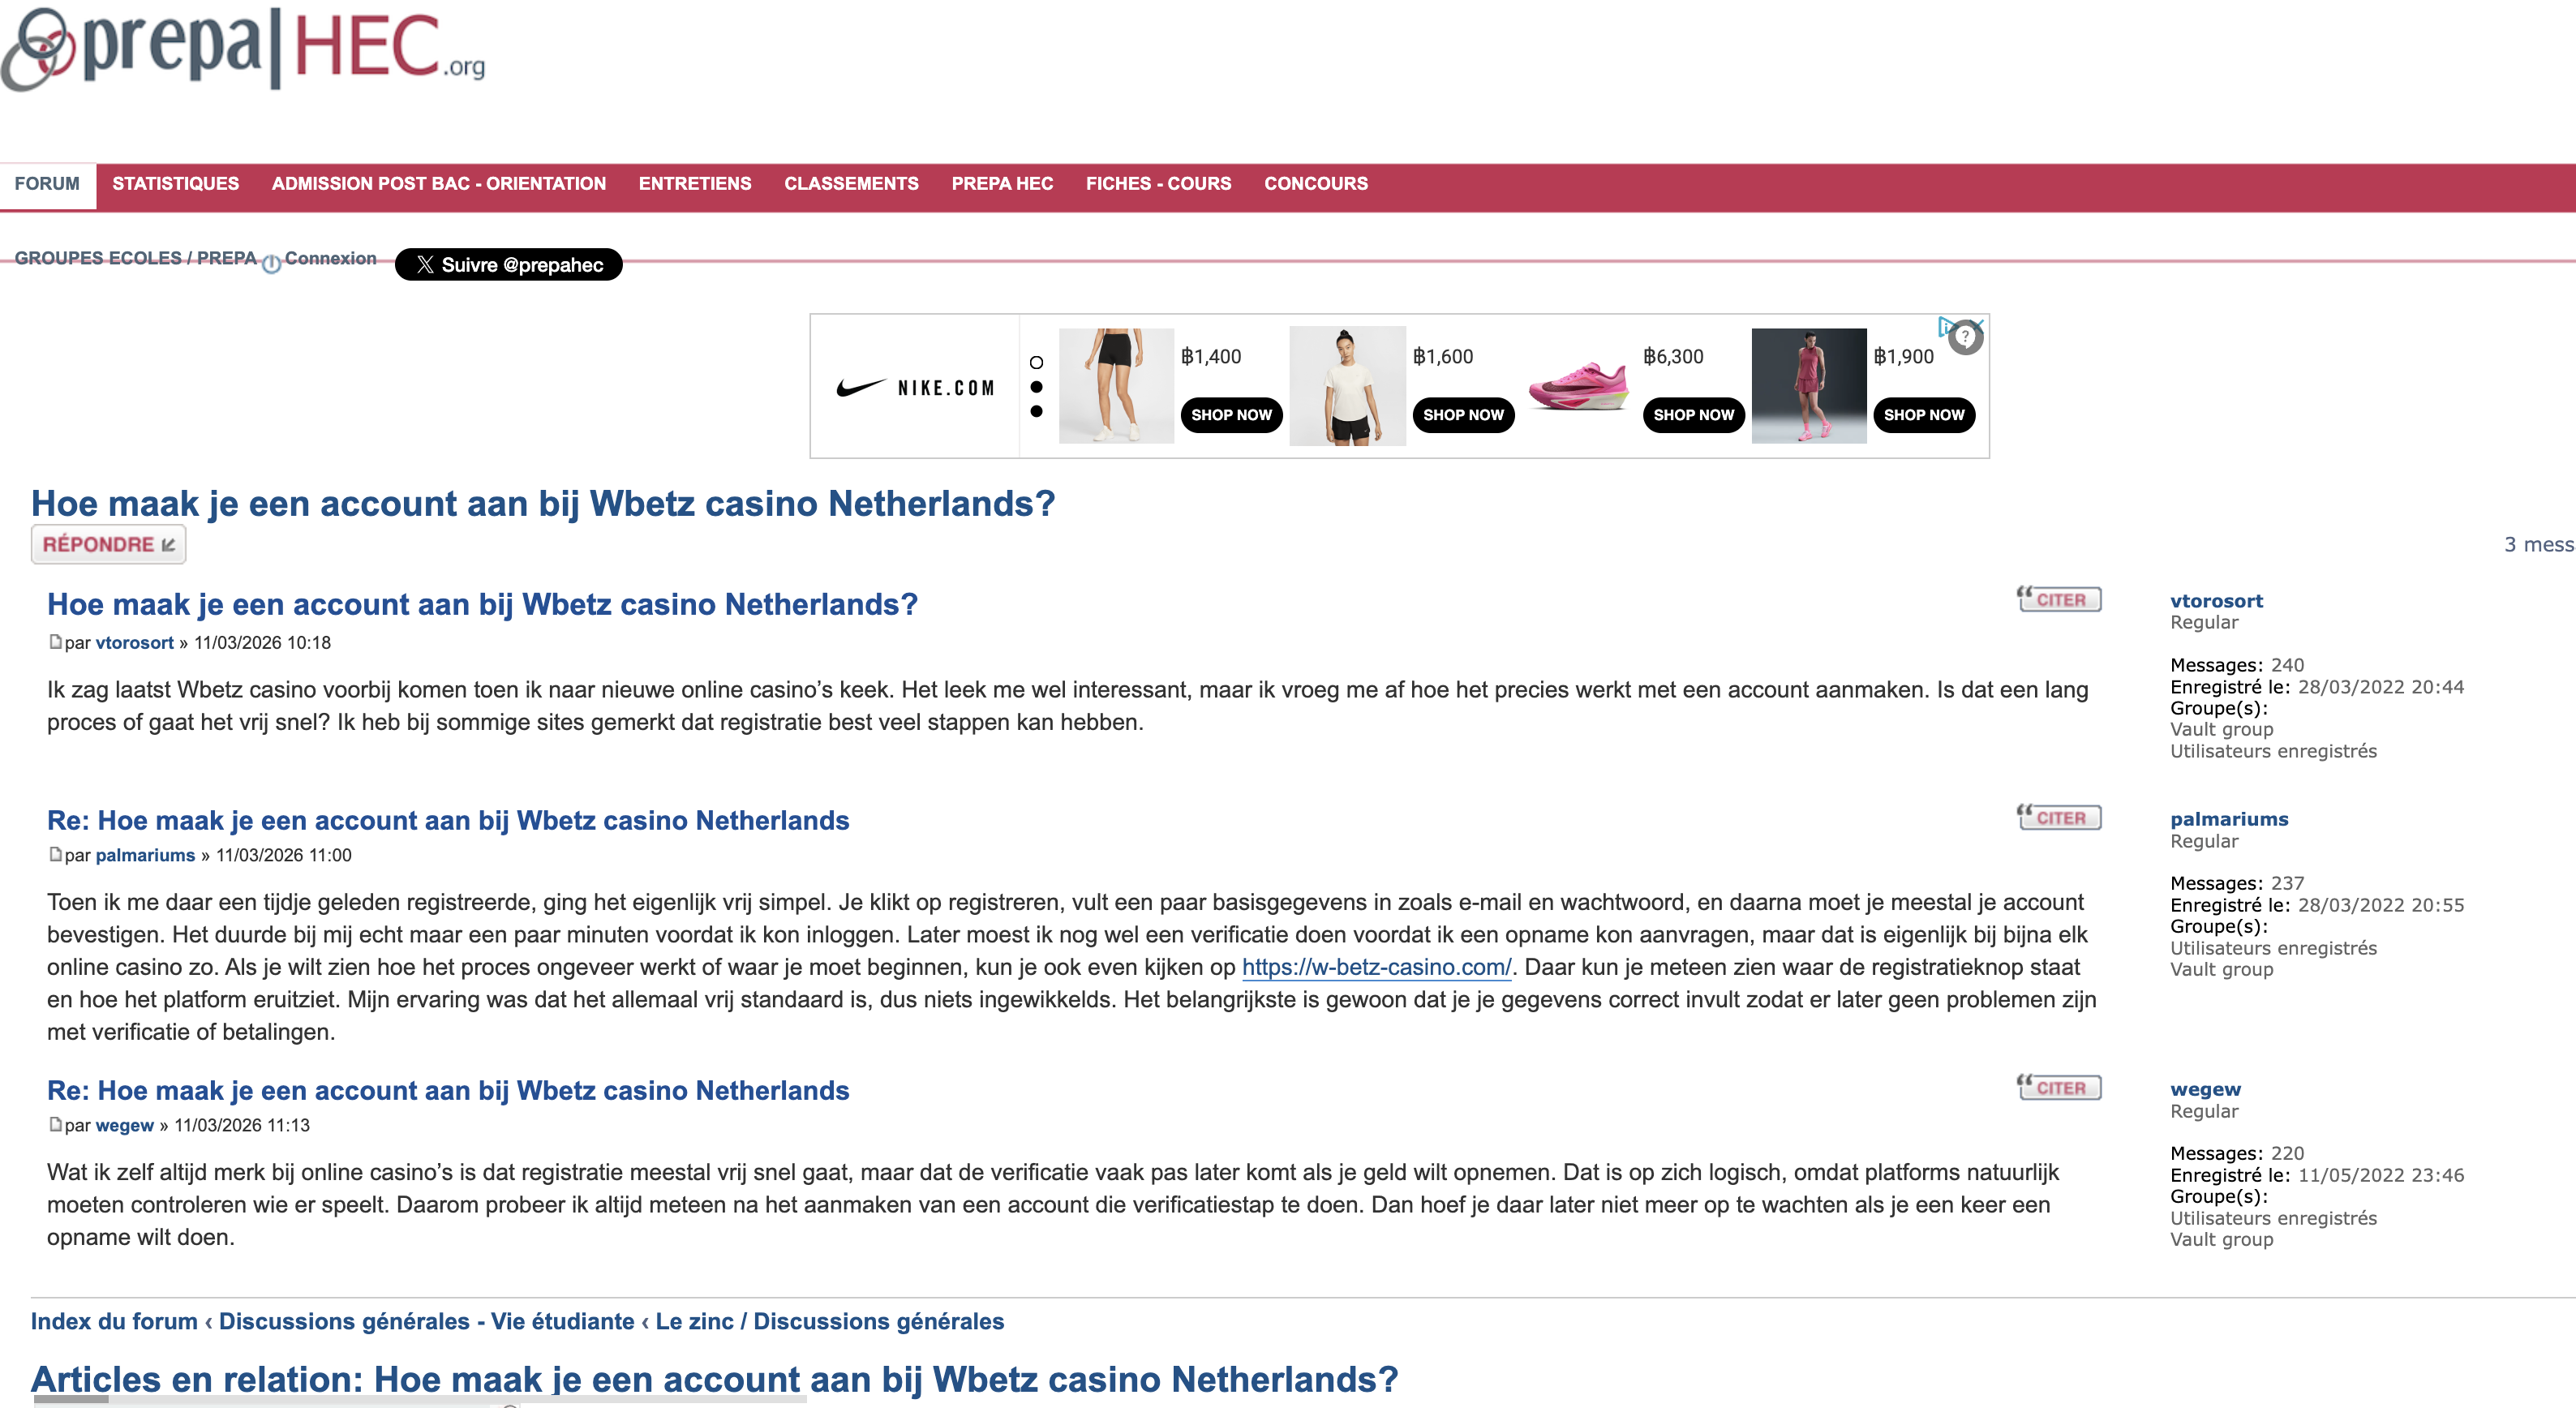Click the Nike swoosh logo in the ad
Image resolution: width=2576 pixels, height=1408 pixels.
[861, 388]
